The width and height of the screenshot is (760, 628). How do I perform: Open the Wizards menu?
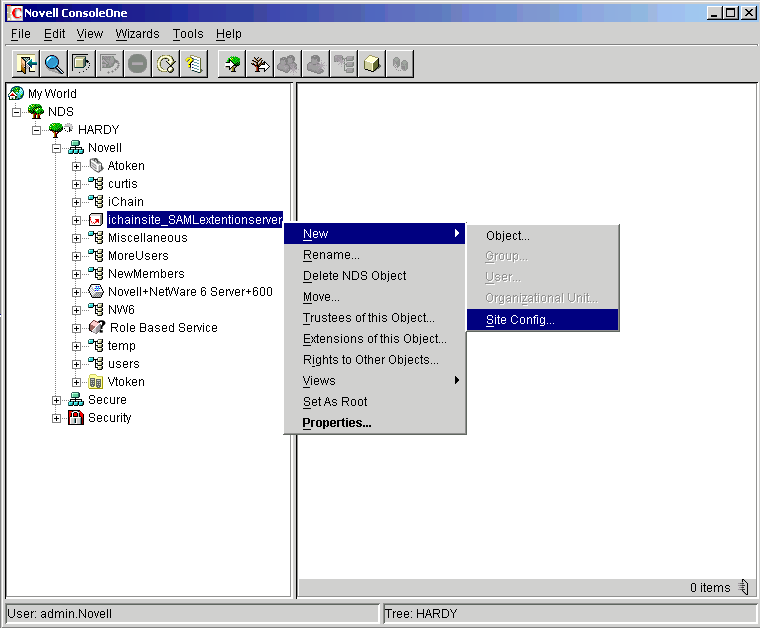[137, 33]
